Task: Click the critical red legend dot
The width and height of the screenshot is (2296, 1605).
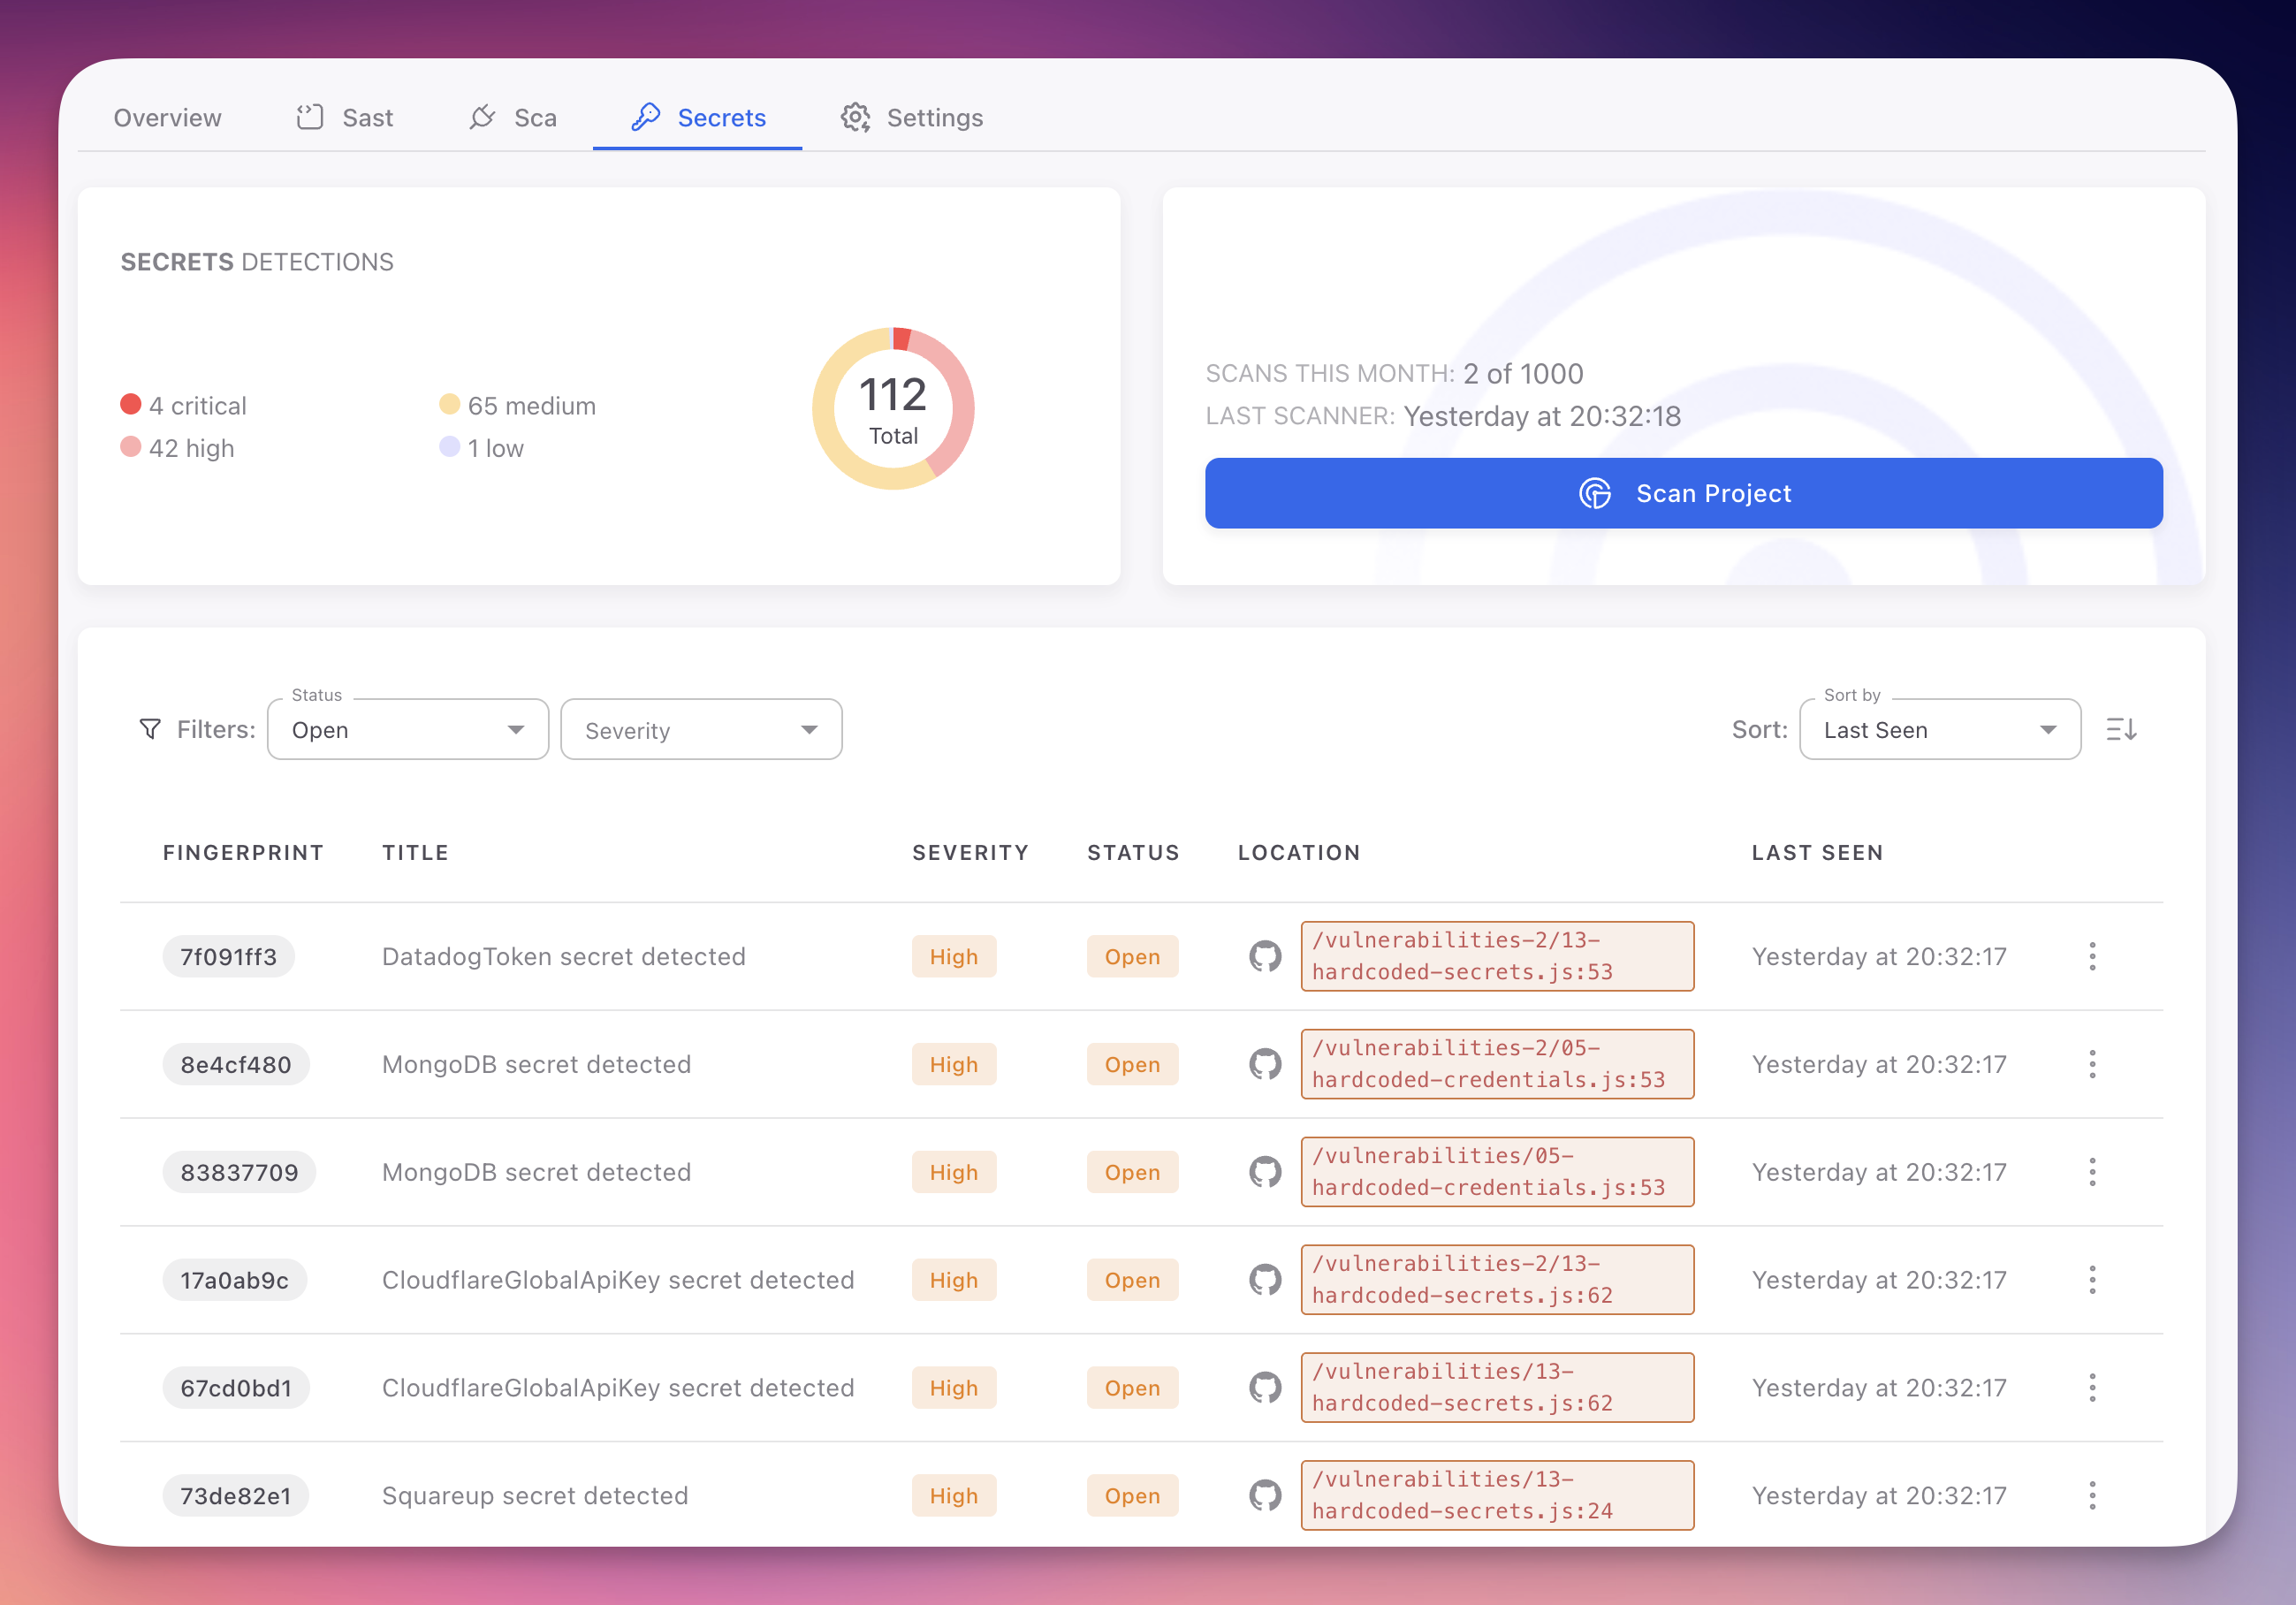Action: [x=131, y=404]
